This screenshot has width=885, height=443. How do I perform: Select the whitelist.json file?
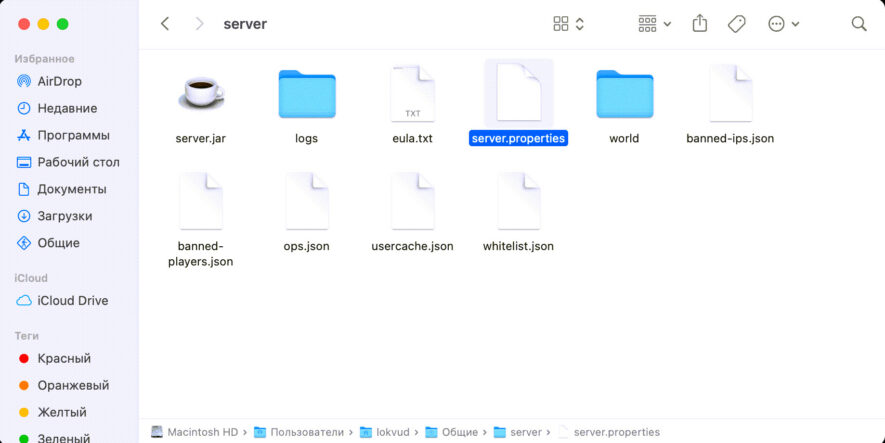coord(518,201)
